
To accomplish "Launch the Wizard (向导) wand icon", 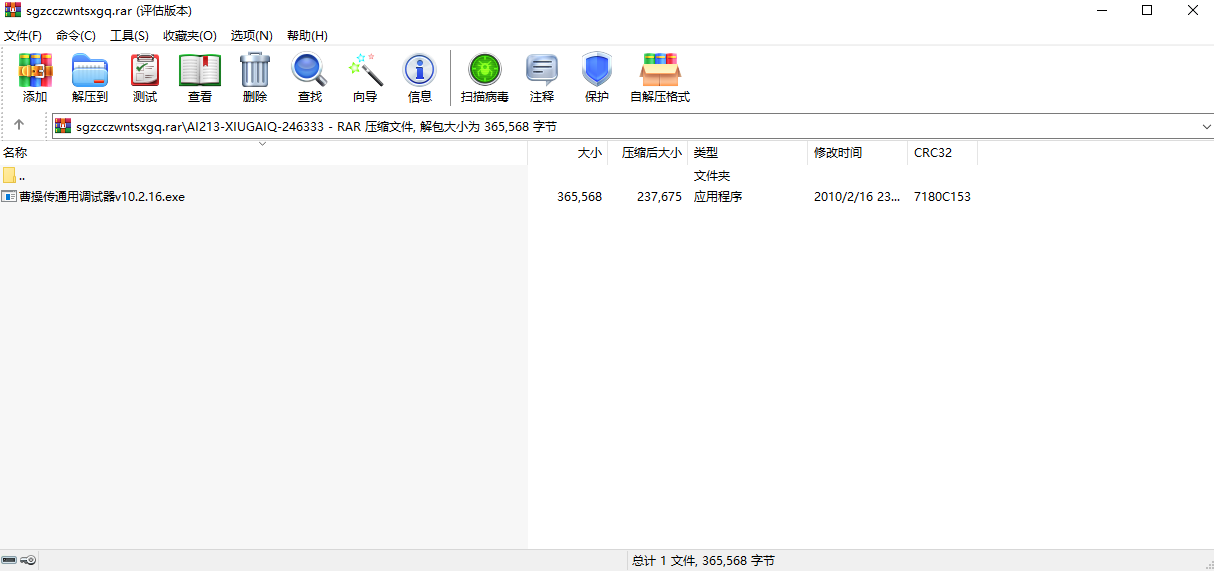I will [365, 77].
